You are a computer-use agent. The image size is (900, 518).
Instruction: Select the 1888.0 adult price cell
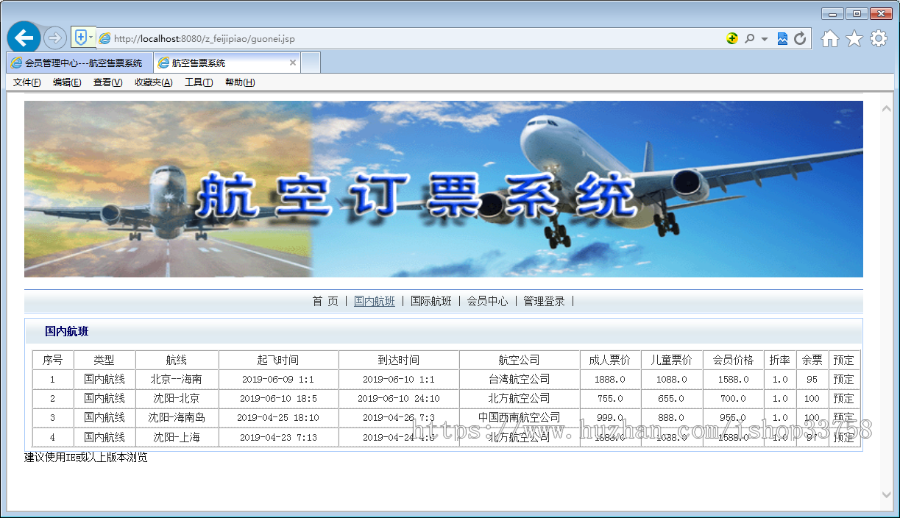(x=610, y=379)
